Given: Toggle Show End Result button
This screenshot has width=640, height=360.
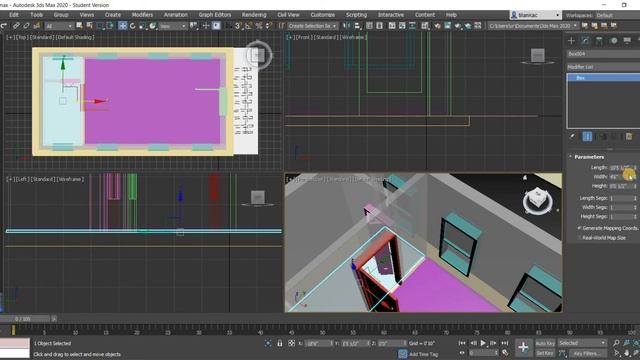Looking at the screenshot, I should point(587,136).
